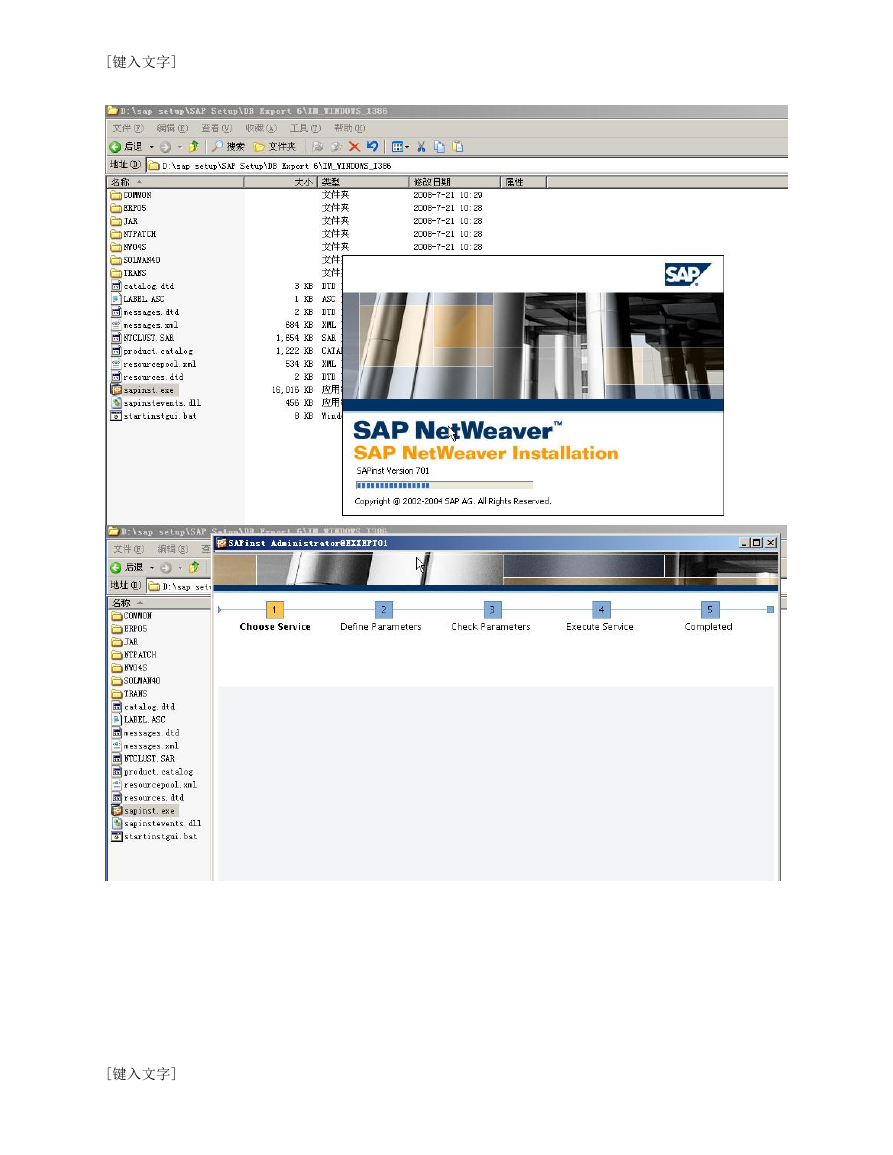
Task: Open Back history dropdown arrow in upper Explorer
Action: [152, 147]
